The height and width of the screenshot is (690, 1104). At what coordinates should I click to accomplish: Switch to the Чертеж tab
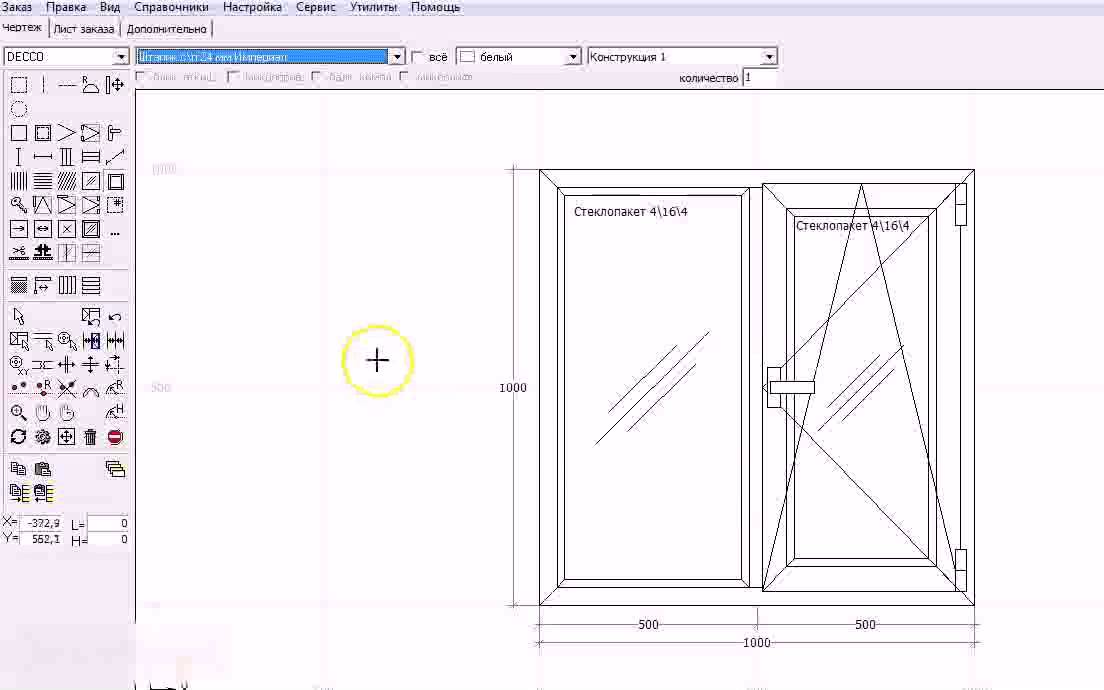click(23, 27)
